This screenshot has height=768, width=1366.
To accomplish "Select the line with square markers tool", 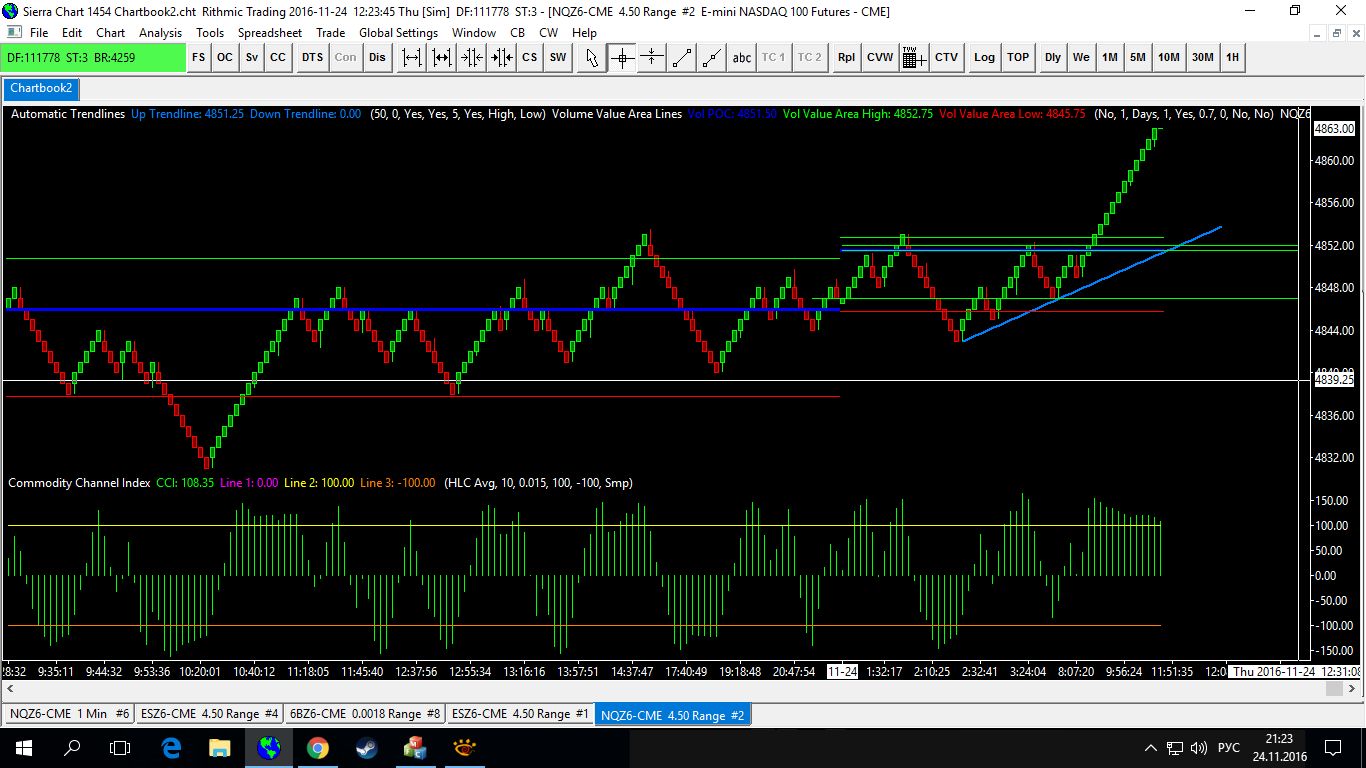I will pyautogui.click(x=682, y=57).
